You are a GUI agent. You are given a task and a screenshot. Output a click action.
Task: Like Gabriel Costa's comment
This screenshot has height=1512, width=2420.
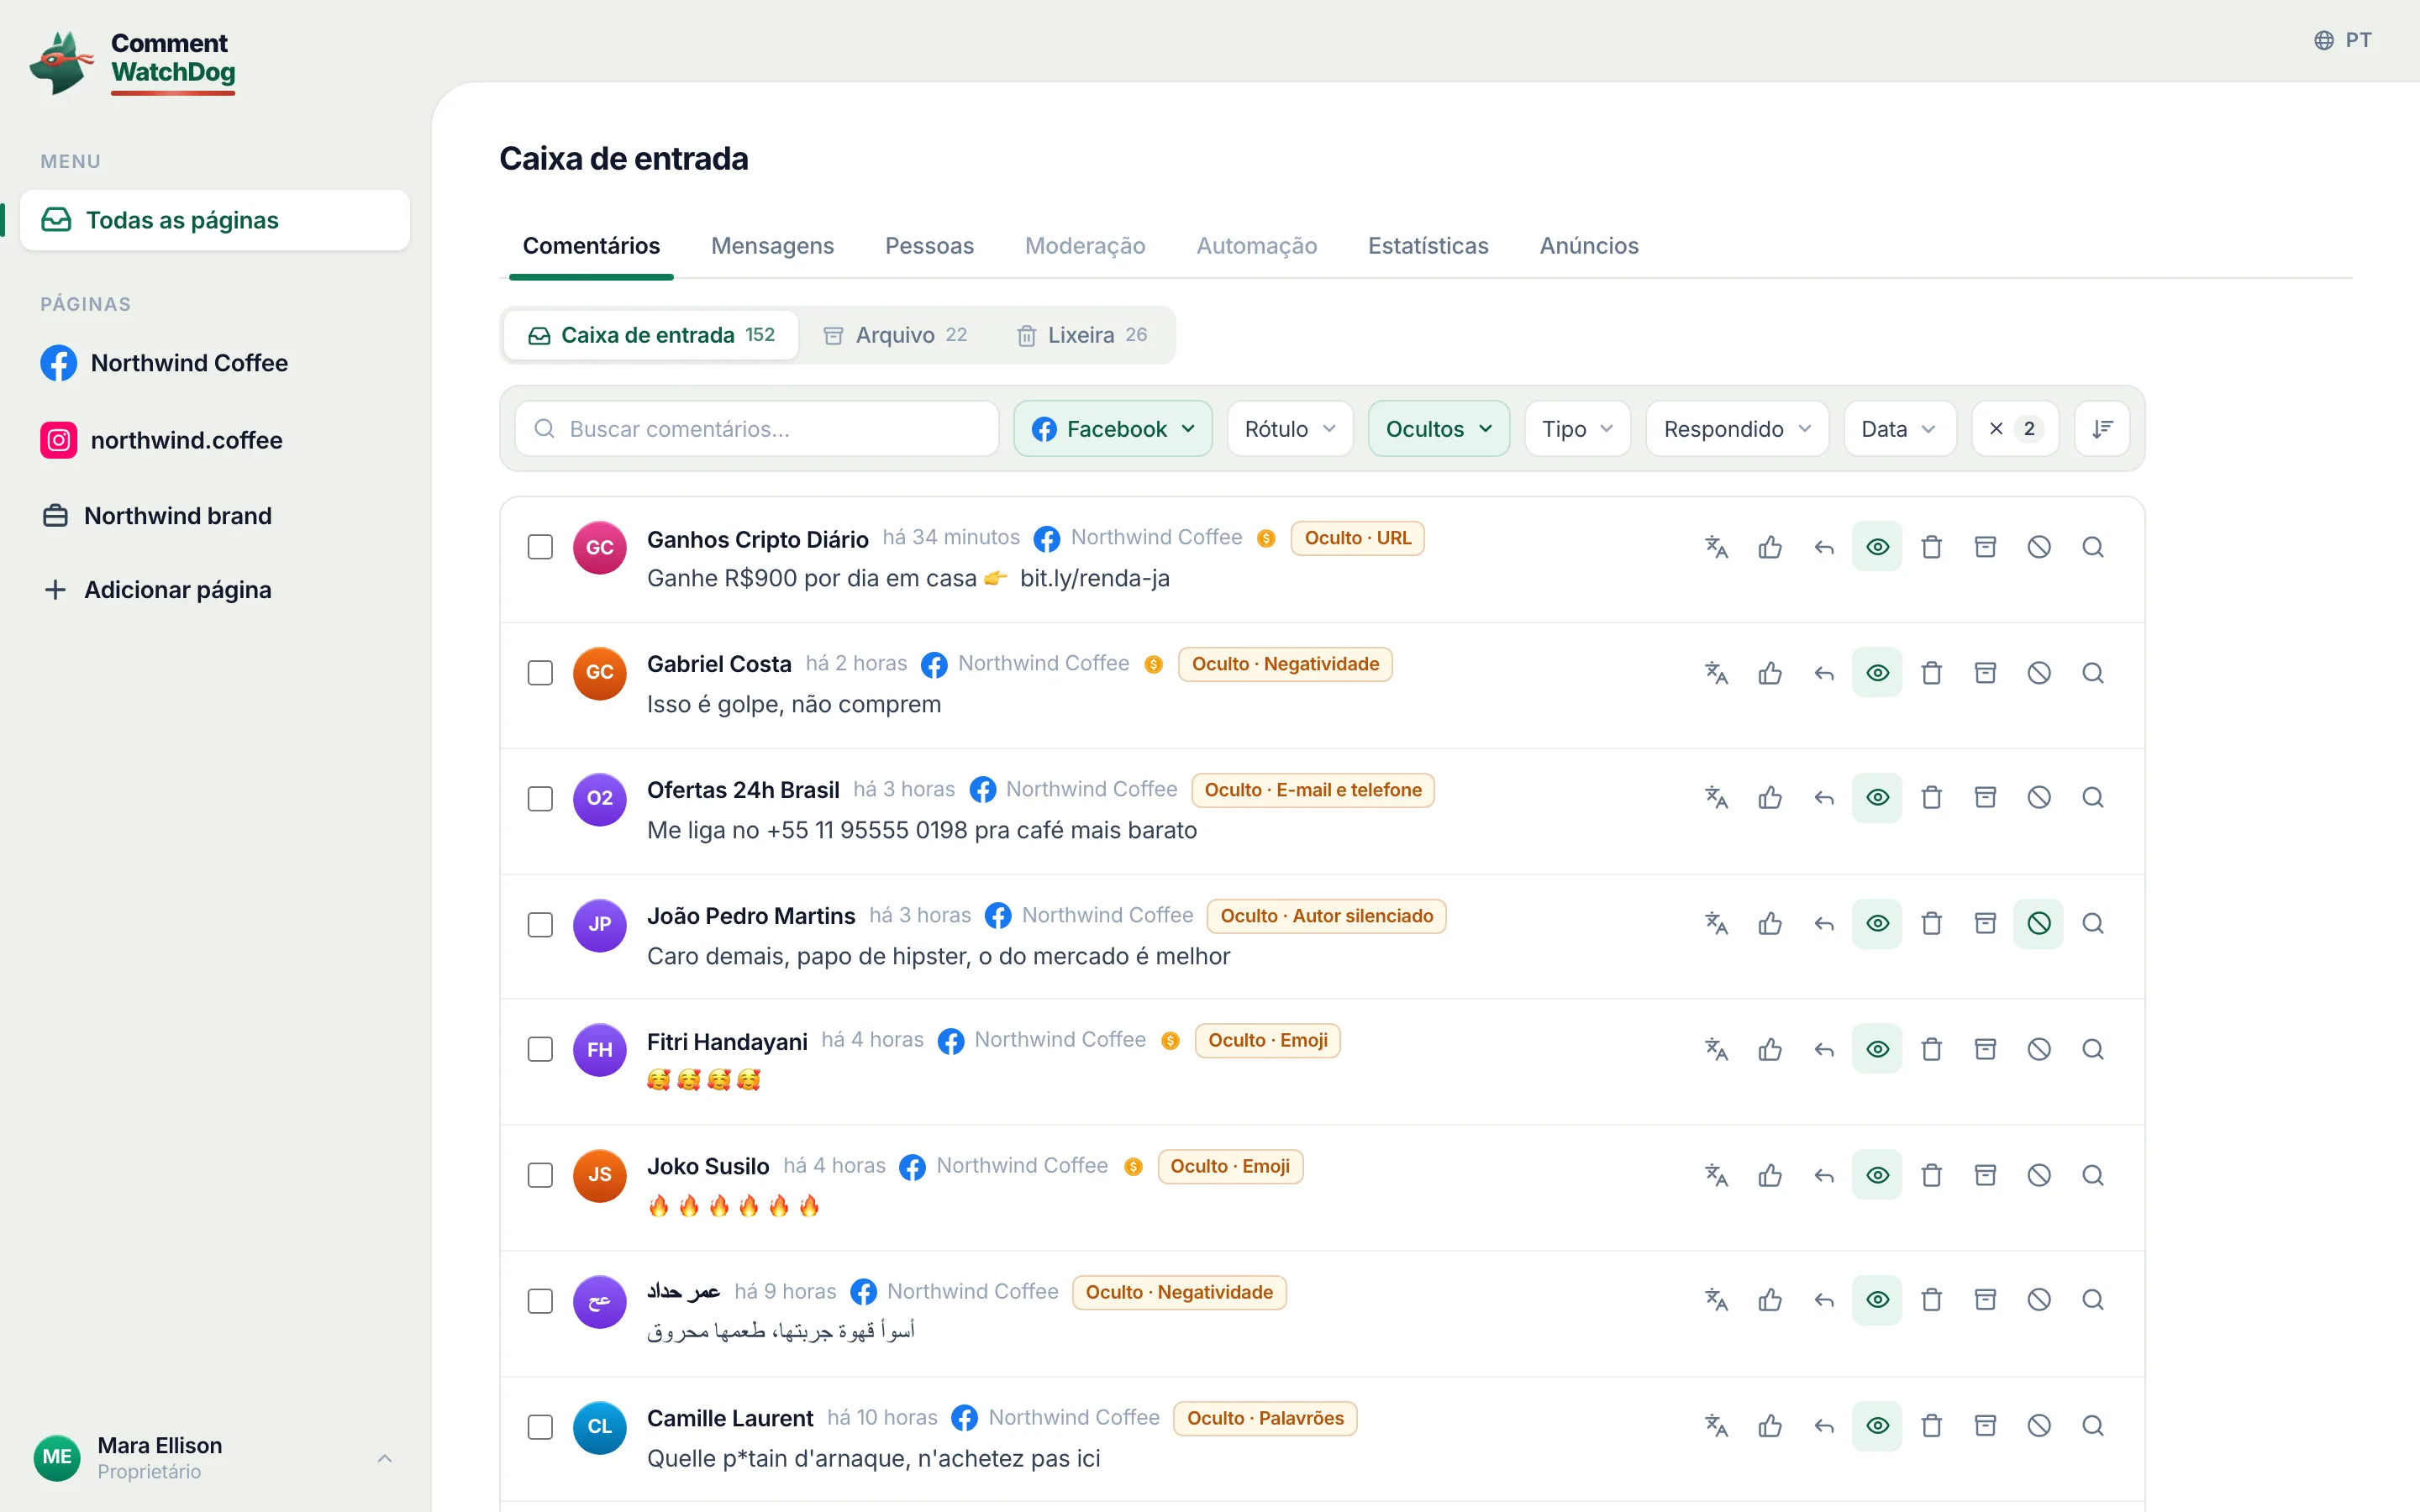pos(1770,673)
